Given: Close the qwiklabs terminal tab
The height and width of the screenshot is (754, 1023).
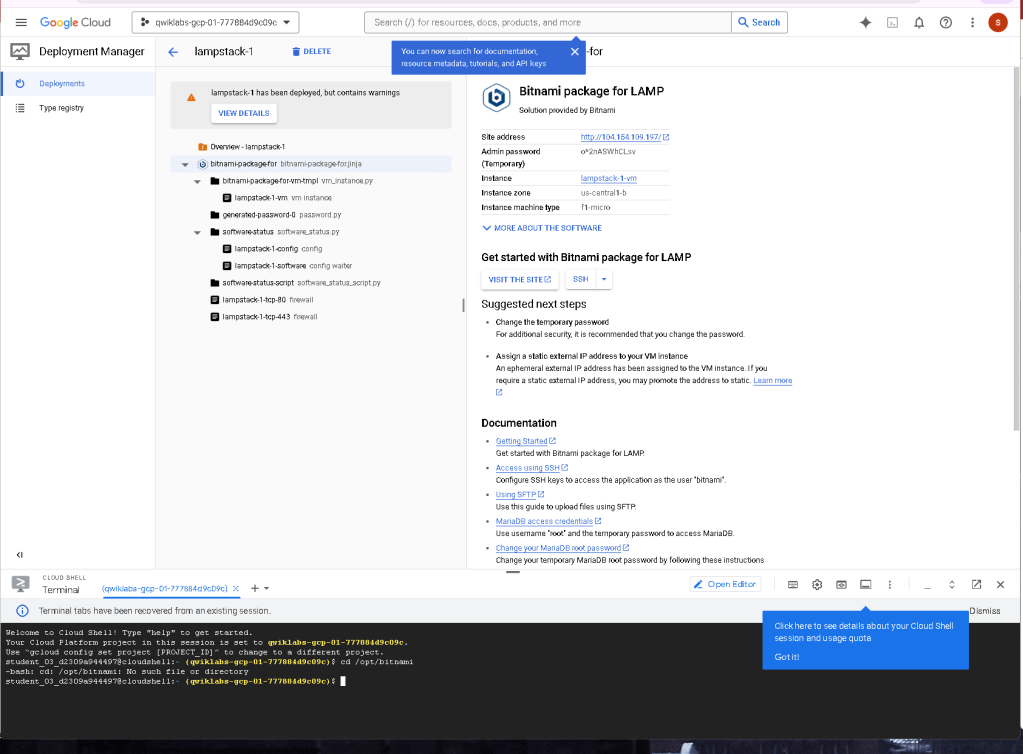Looking at the screenshot, I should click(236, 588).
